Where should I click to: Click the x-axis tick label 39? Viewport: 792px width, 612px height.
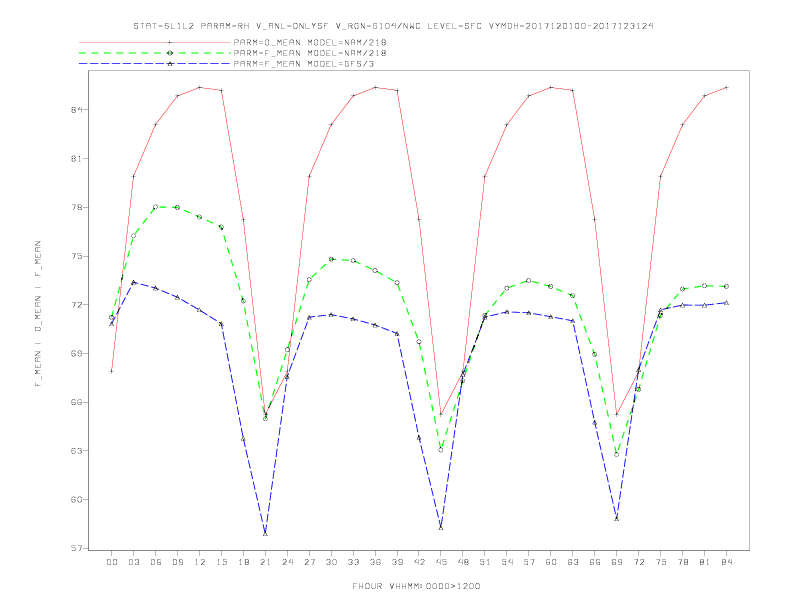pos(398,562)
